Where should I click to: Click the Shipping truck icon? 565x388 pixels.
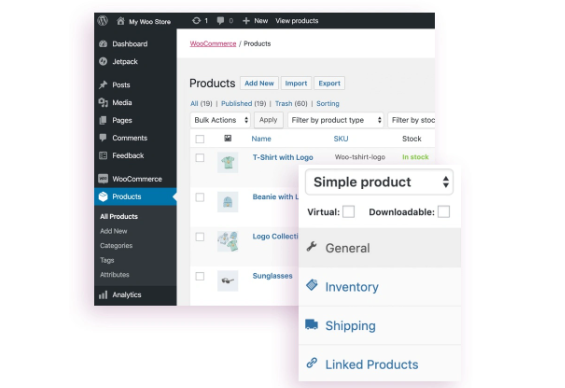(312, 325)
